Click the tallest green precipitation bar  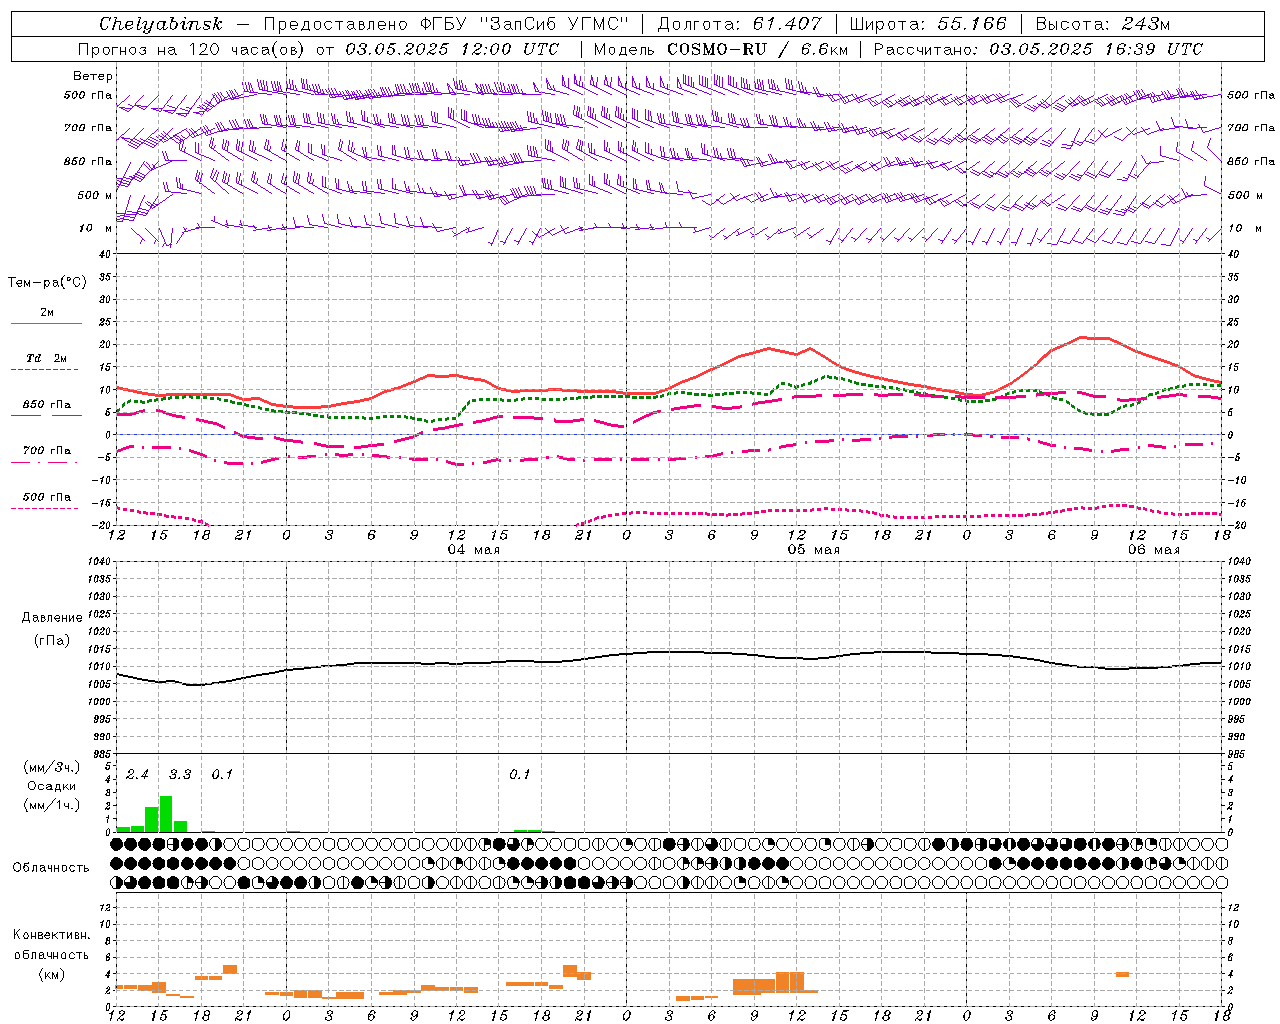pos(166,814)
